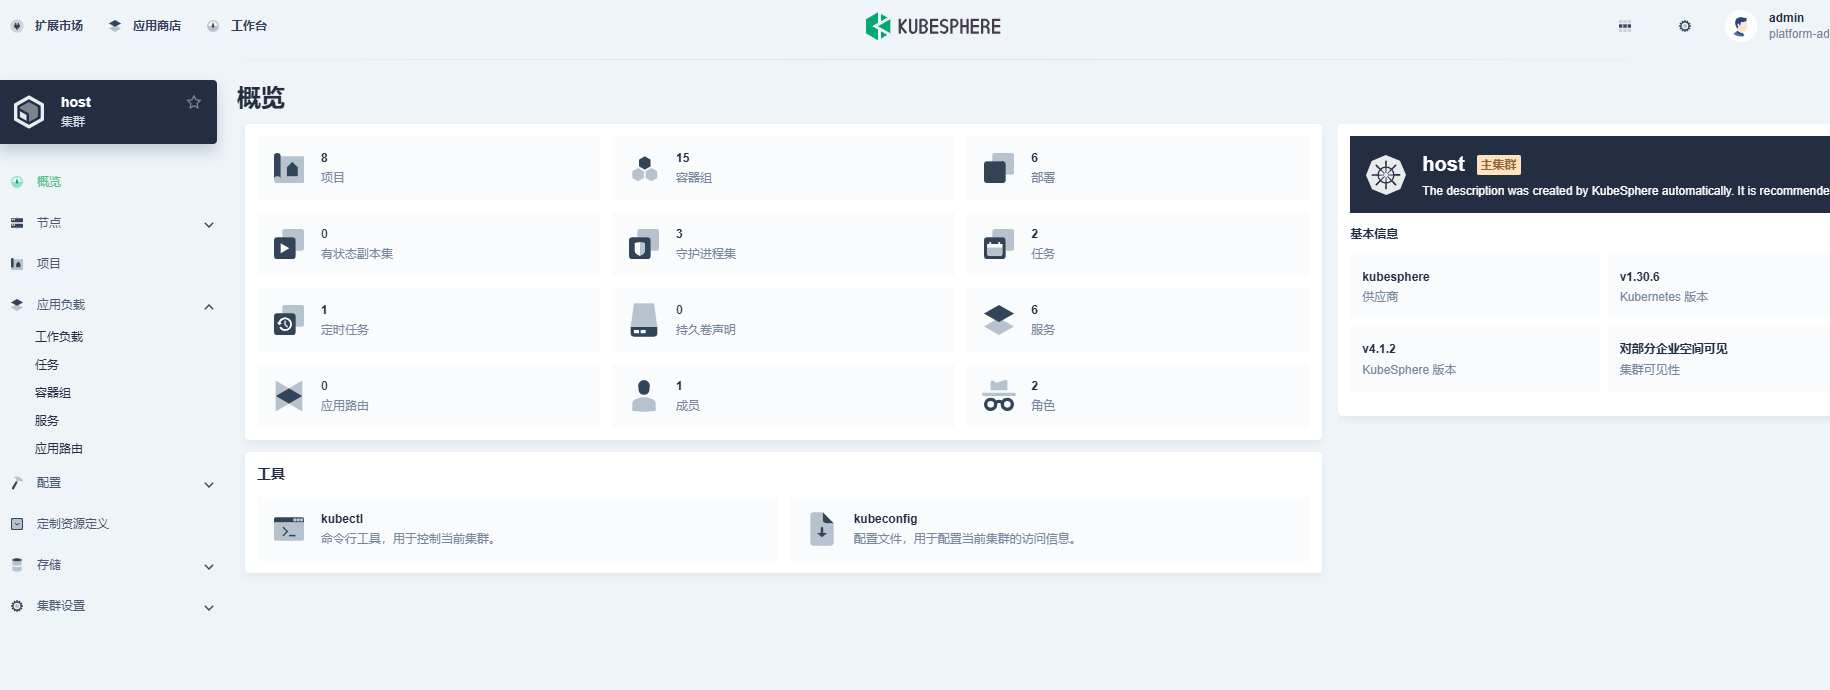Click the 应用路由 ingress card icon
The width and height of the screenshot is (1830, 690).
(289, 396)
